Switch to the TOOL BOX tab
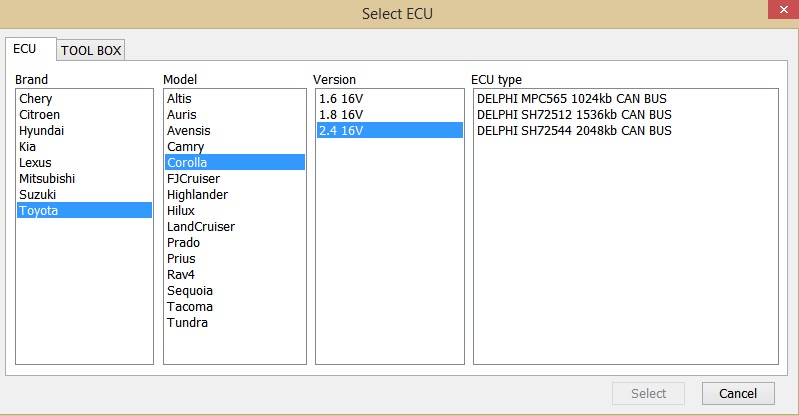This screenshot has width=799, height=416. pyautogui.click(x=91, y=50)
